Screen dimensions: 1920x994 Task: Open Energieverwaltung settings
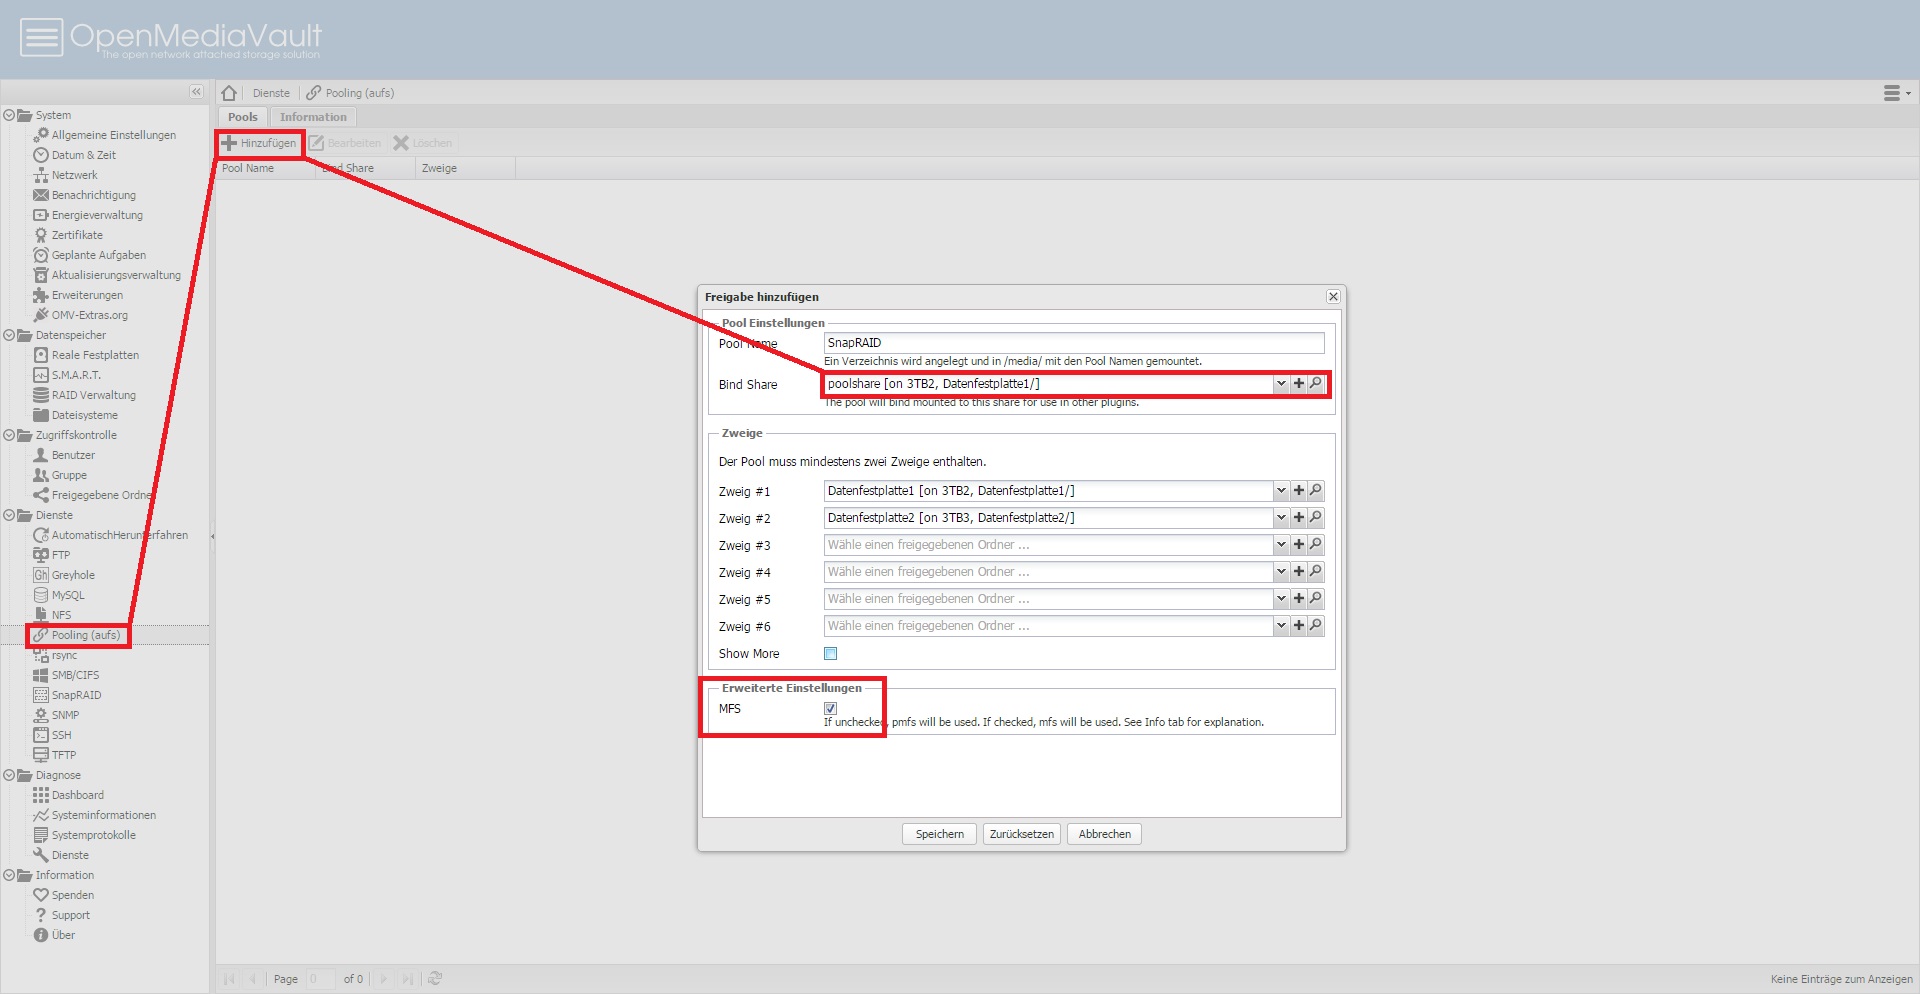click(x=97, y=215)
